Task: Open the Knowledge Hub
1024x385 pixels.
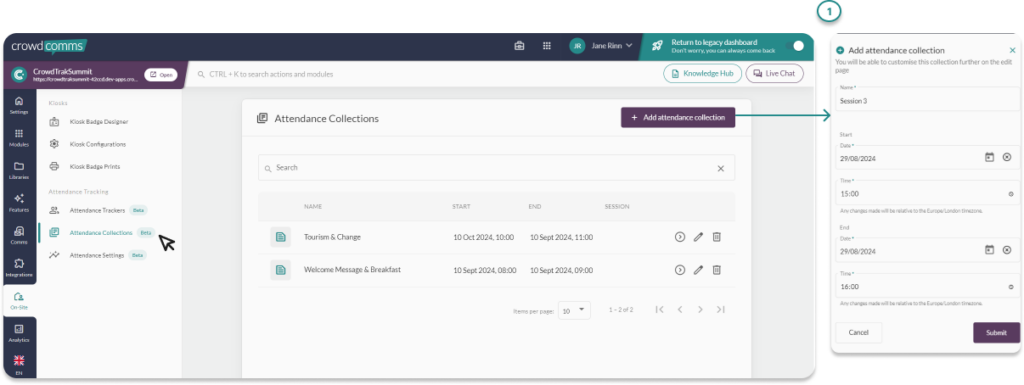Action: 702,74
